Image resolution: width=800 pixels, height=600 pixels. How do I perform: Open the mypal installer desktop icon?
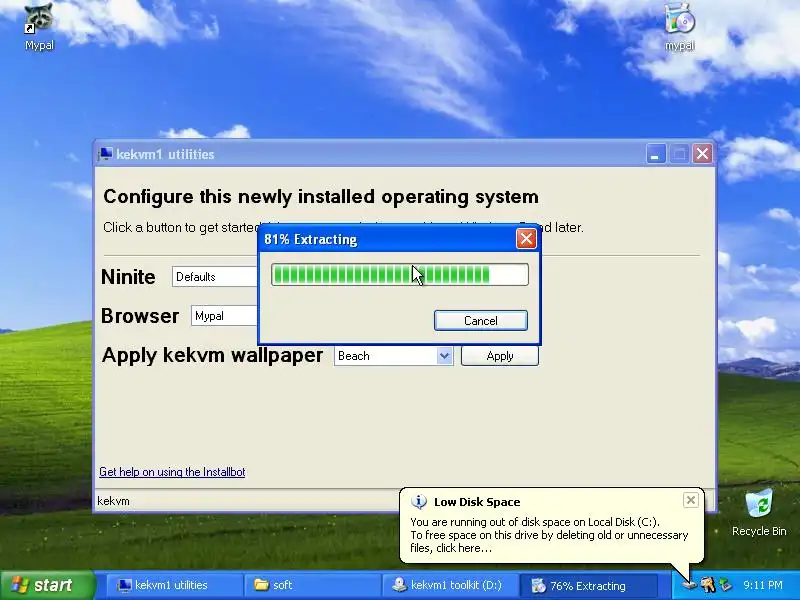(680, 27)
